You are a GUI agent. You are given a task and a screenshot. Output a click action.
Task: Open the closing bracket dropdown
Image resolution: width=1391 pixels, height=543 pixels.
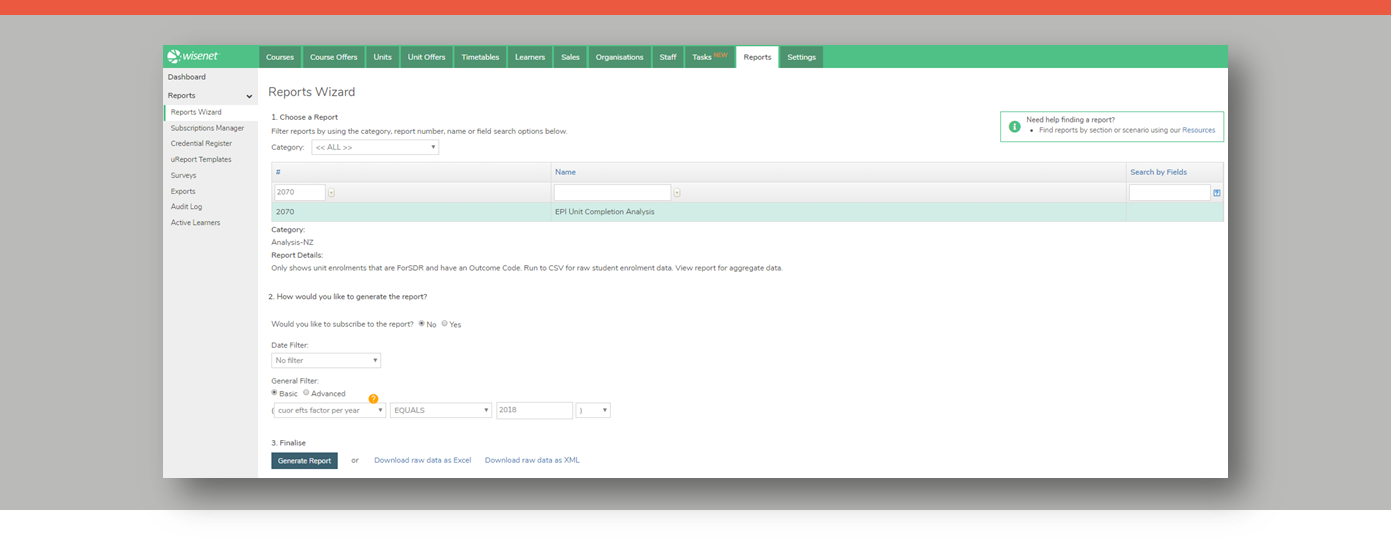(593, 410)
